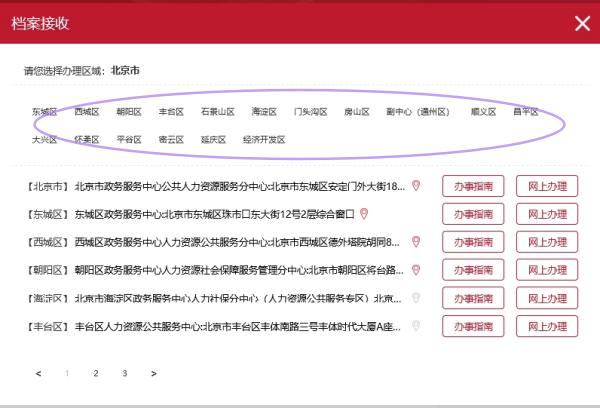Open map pin for 北京市 service center row
Image resolution: width=600 pixels, height=408 pixels.
coord(416,186)
